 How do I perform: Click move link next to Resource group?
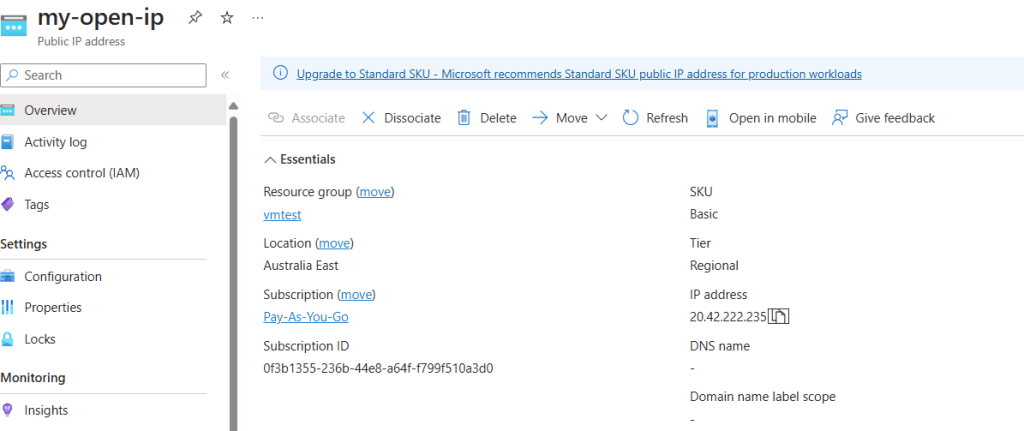[376, 192]
